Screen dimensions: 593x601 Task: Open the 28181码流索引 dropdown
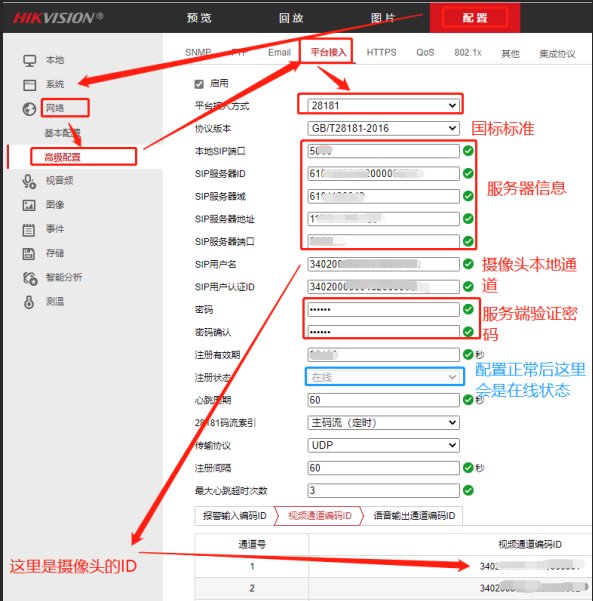click(383, 422)
